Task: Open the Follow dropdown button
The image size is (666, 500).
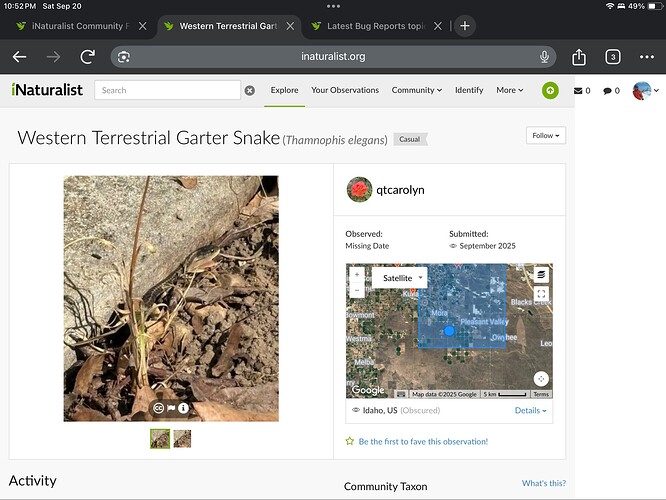Action: click(546, 136)
